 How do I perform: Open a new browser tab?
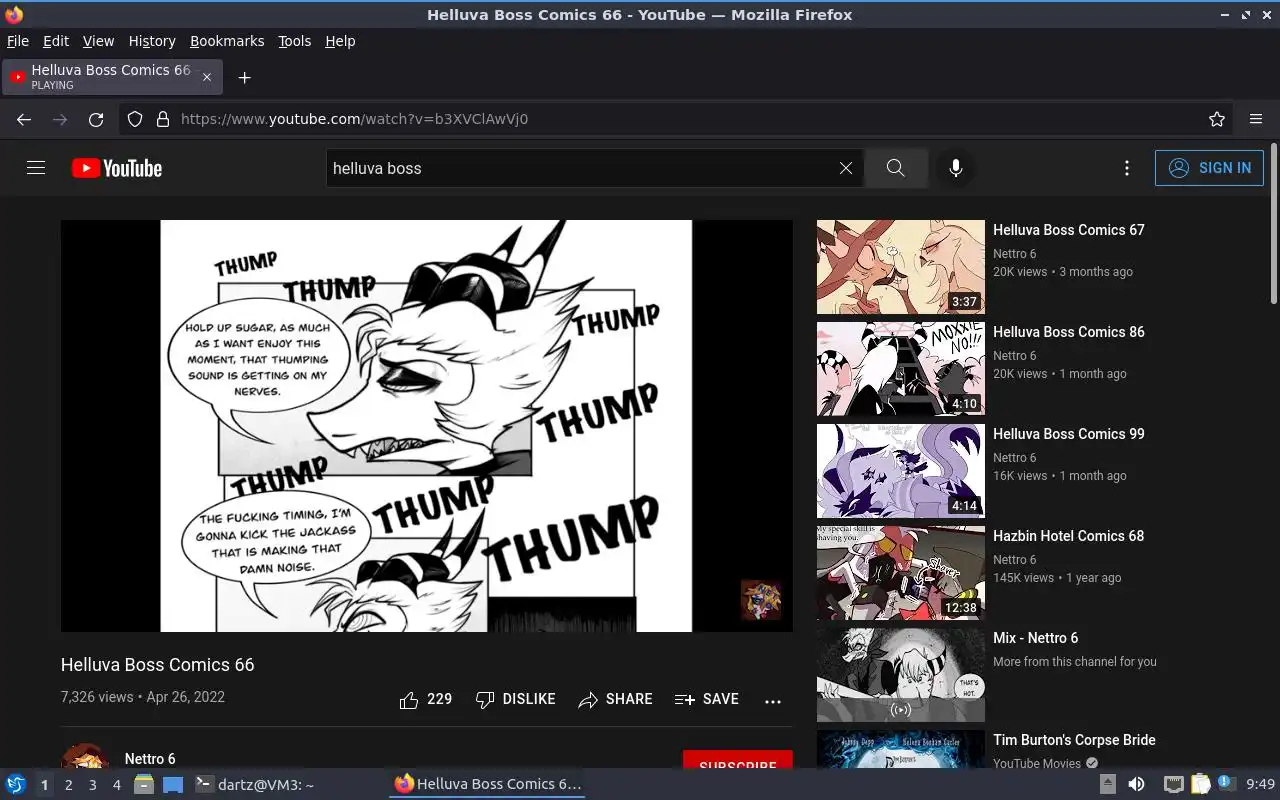(244, 77)
